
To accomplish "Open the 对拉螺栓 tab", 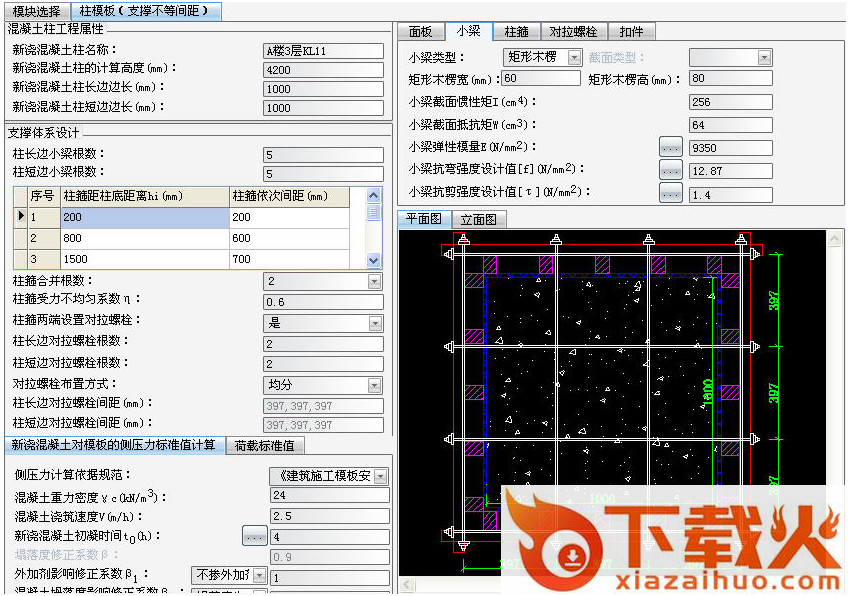I will pyautogui.click(x=573, y=32).
